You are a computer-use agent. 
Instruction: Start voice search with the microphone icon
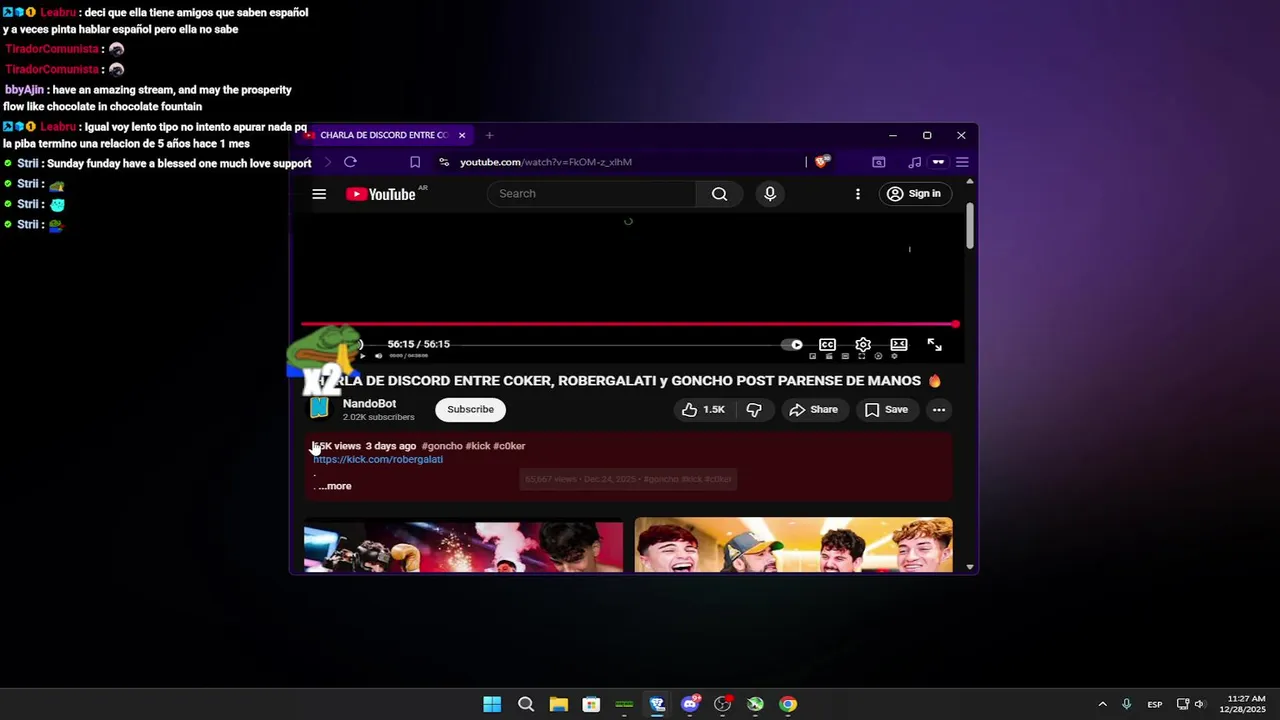coord(770,194)
